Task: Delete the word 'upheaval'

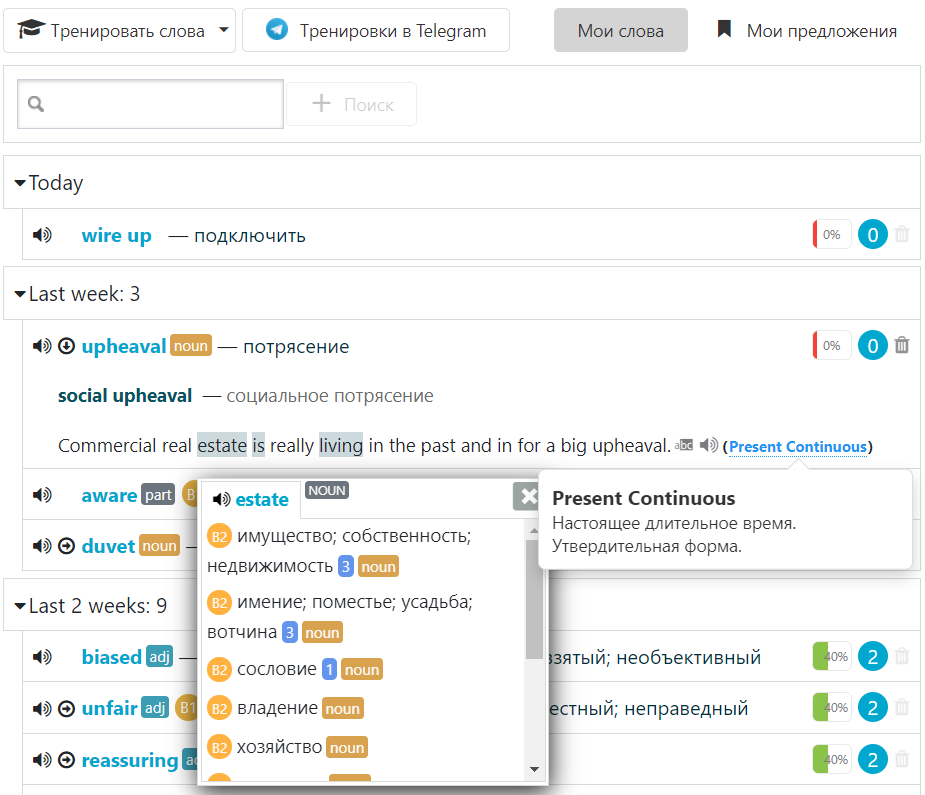Action: pyautogui.click(x=902, y=346)
